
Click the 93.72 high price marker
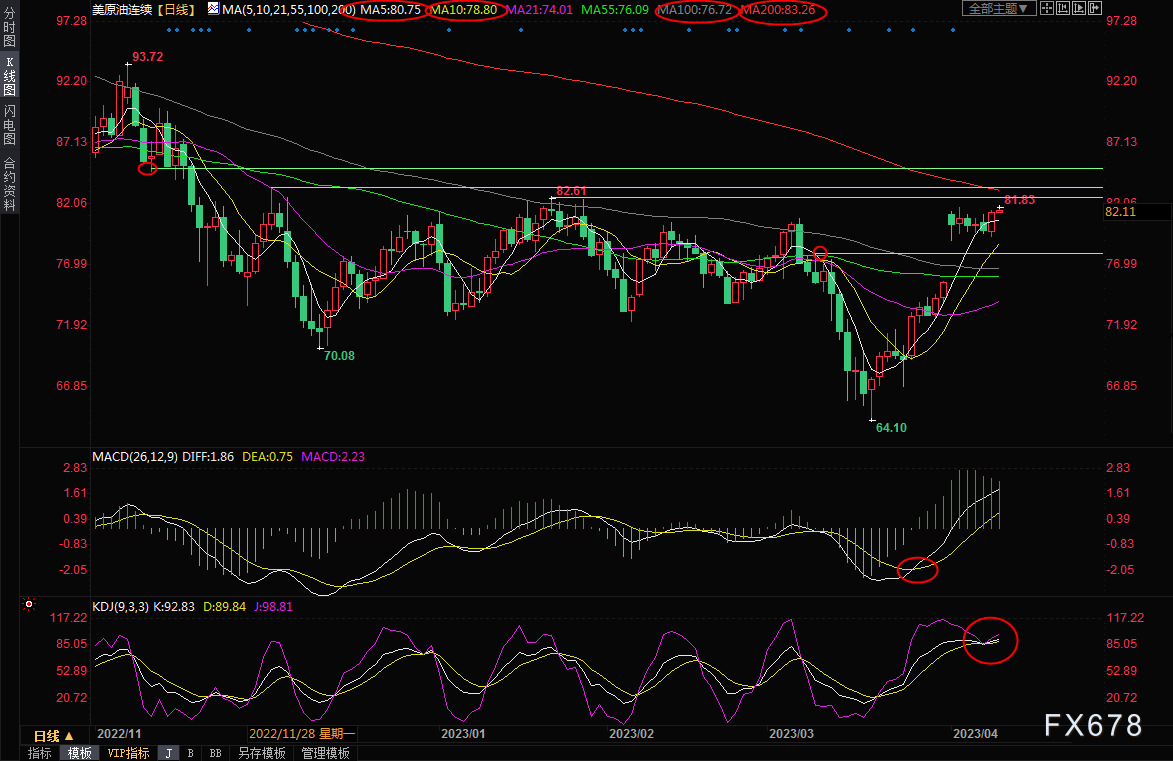pyautogui.click(x=147, y=57)
